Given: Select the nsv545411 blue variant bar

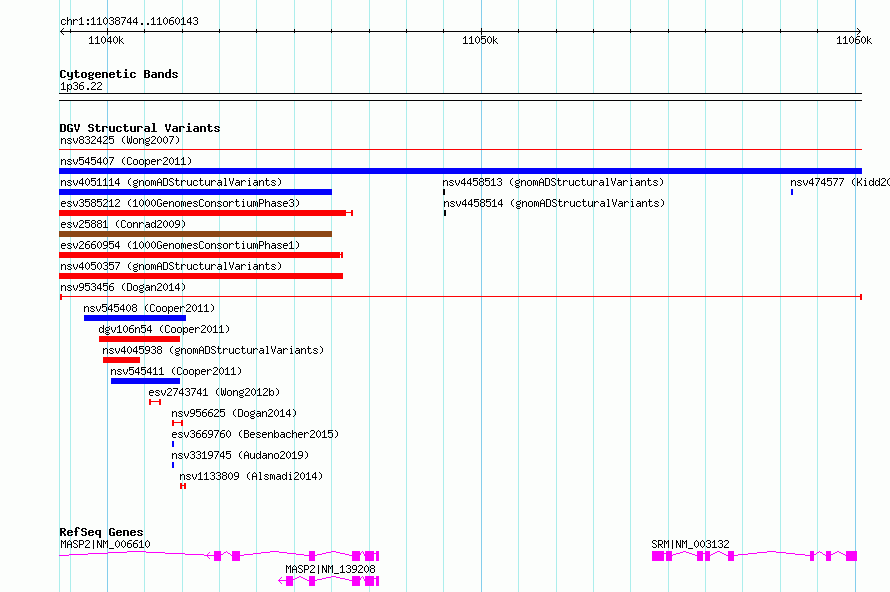Looking at the screenshot, I should (145, 381).
